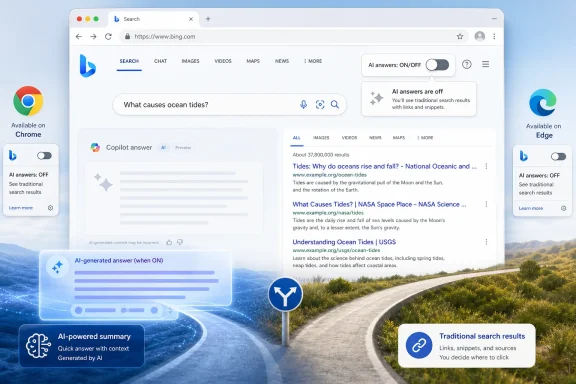This screenshot has height=384, width=576.
Task: Click the example.org/nasa/tides URL
Action: (x=328, y=213)
